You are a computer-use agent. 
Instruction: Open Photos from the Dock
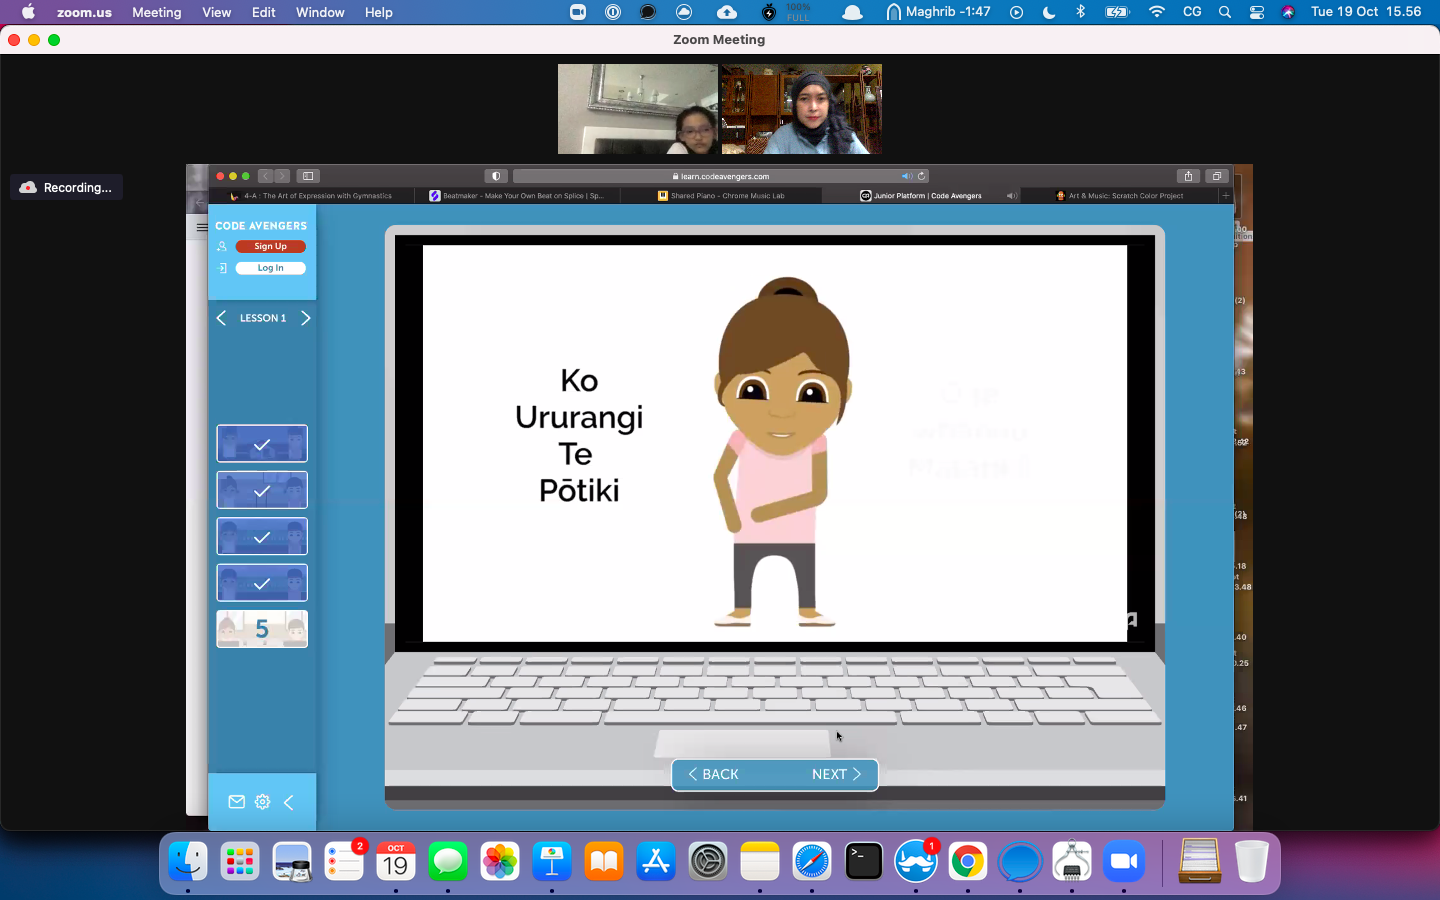tap(500, 861)
